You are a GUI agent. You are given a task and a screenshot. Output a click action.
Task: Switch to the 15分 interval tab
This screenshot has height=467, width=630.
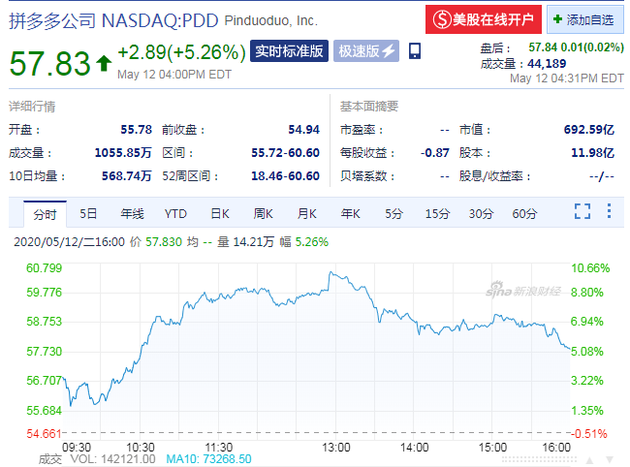438,213
